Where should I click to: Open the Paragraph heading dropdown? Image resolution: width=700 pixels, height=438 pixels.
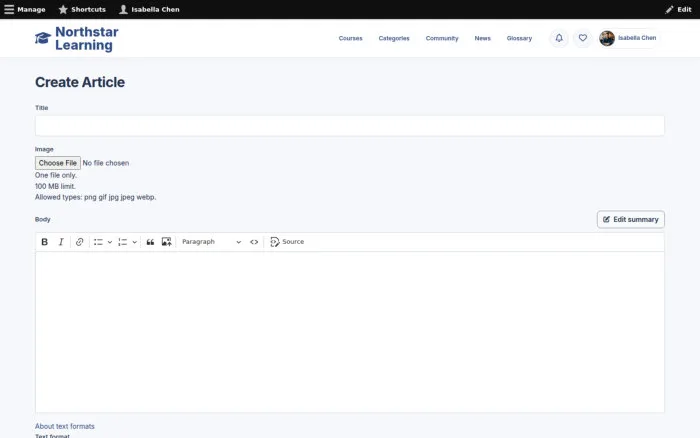tap(211, 242)
